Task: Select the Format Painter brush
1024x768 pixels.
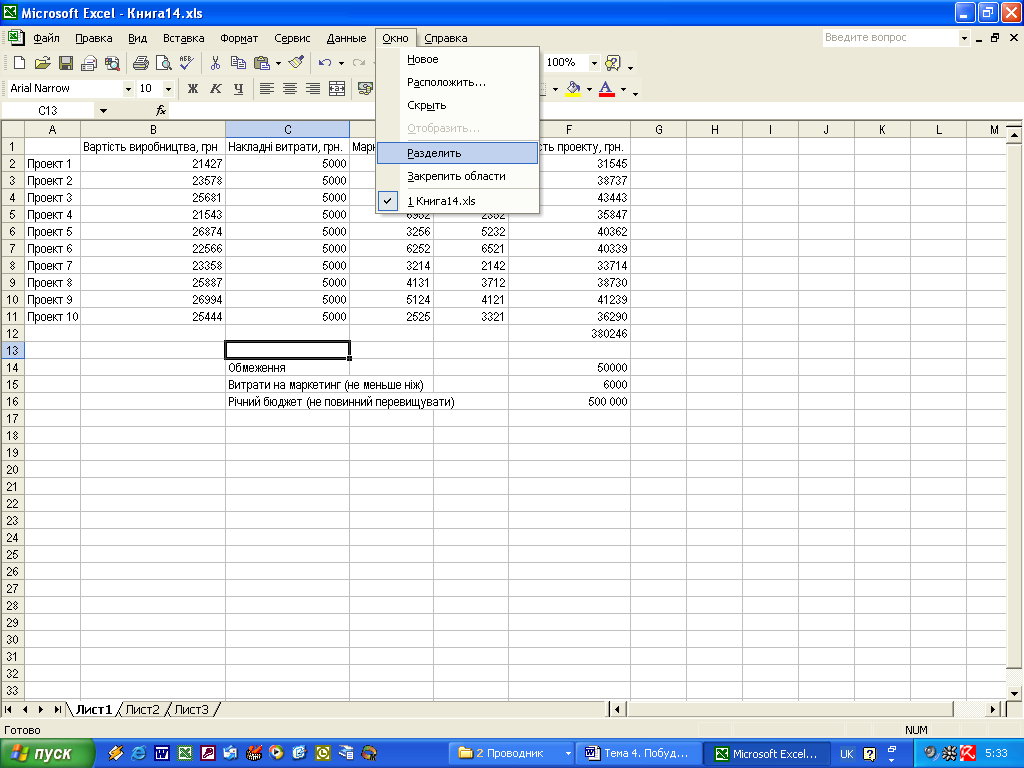Action: coord(296,63)
